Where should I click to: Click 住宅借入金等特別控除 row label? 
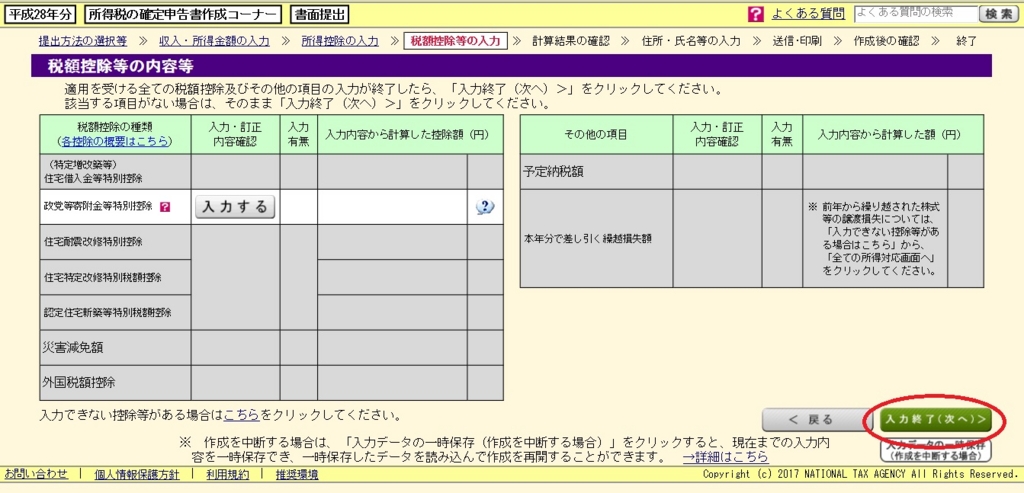pos(93,177)
